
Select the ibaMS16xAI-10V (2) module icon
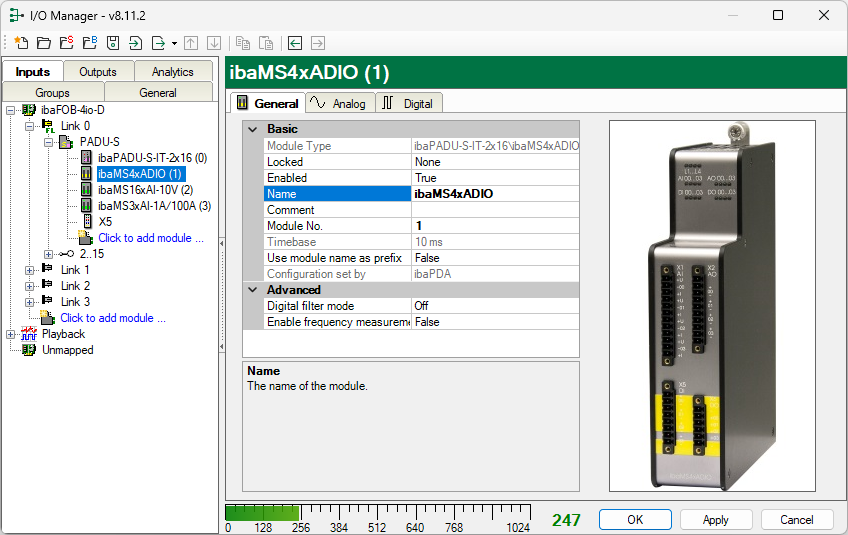point(87,190)
